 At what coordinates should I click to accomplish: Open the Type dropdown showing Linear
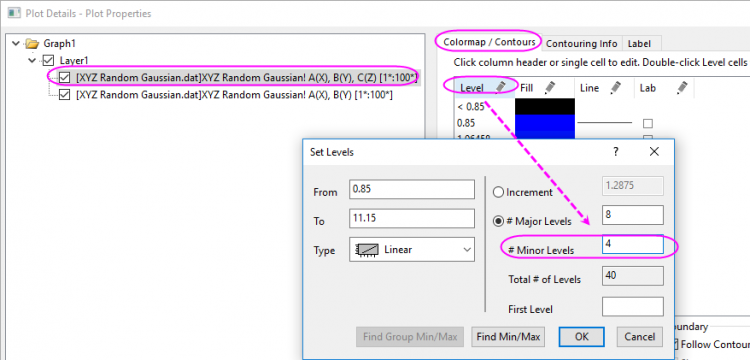click(x=412, y=250)
